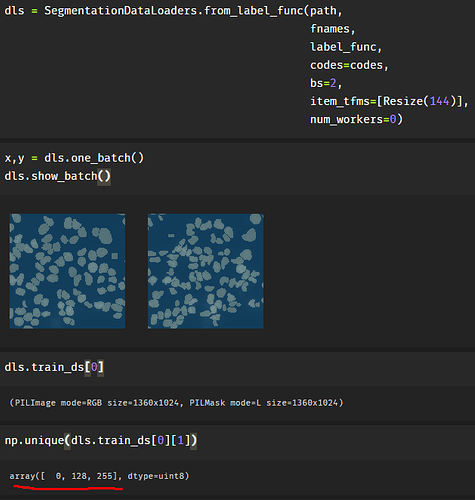Screen dimensions: 475x500
Task: Click the np.unique(dls.train_ds[0][1]) code line
Action: 101,440
